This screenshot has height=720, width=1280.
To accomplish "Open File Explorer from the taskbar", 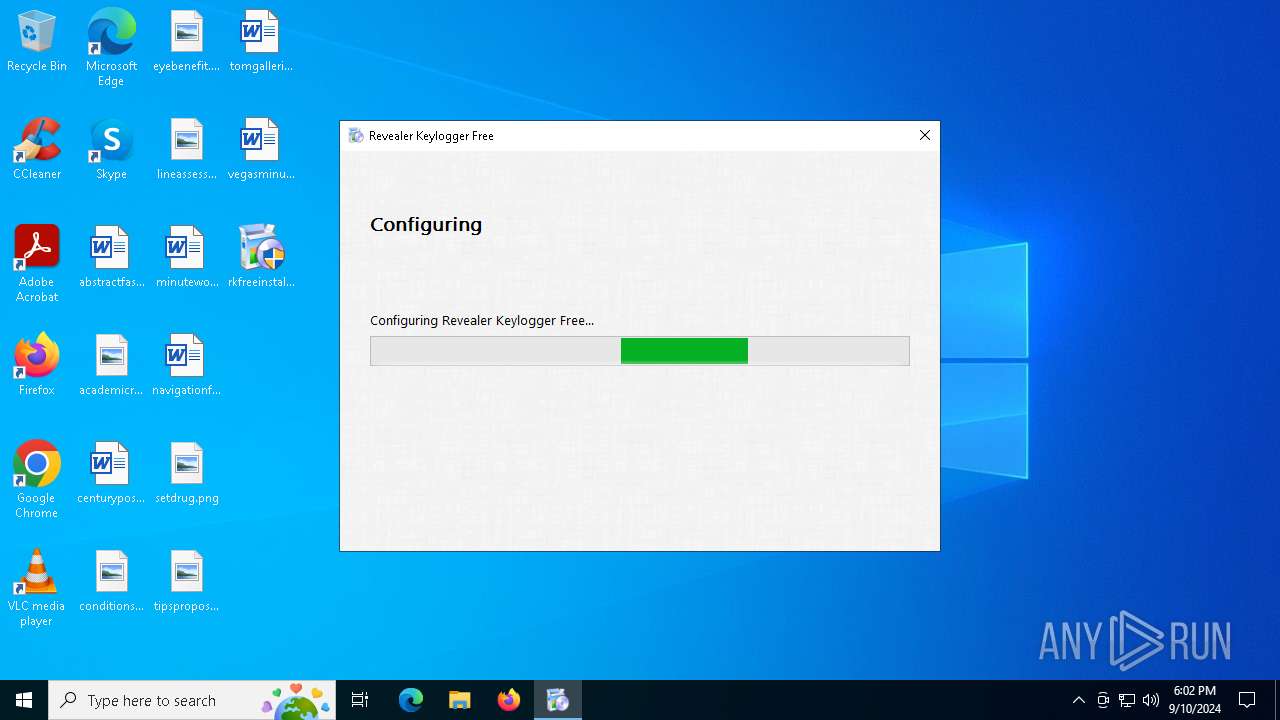I will 460,700.
